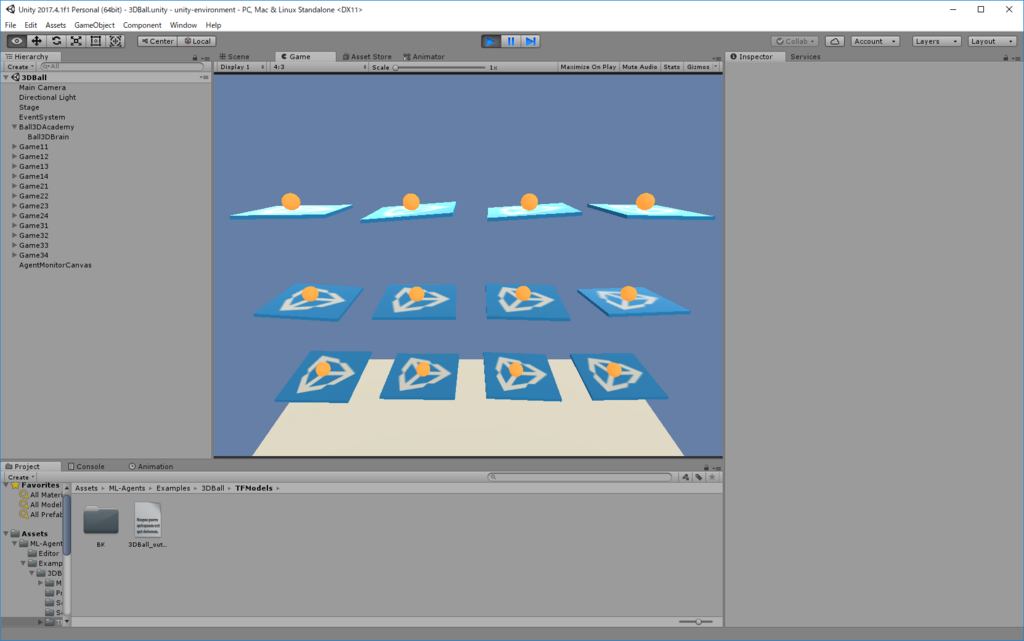1024x641 pixels.
Task: Click the Step frame button
Action: click(x=531, y=41)
